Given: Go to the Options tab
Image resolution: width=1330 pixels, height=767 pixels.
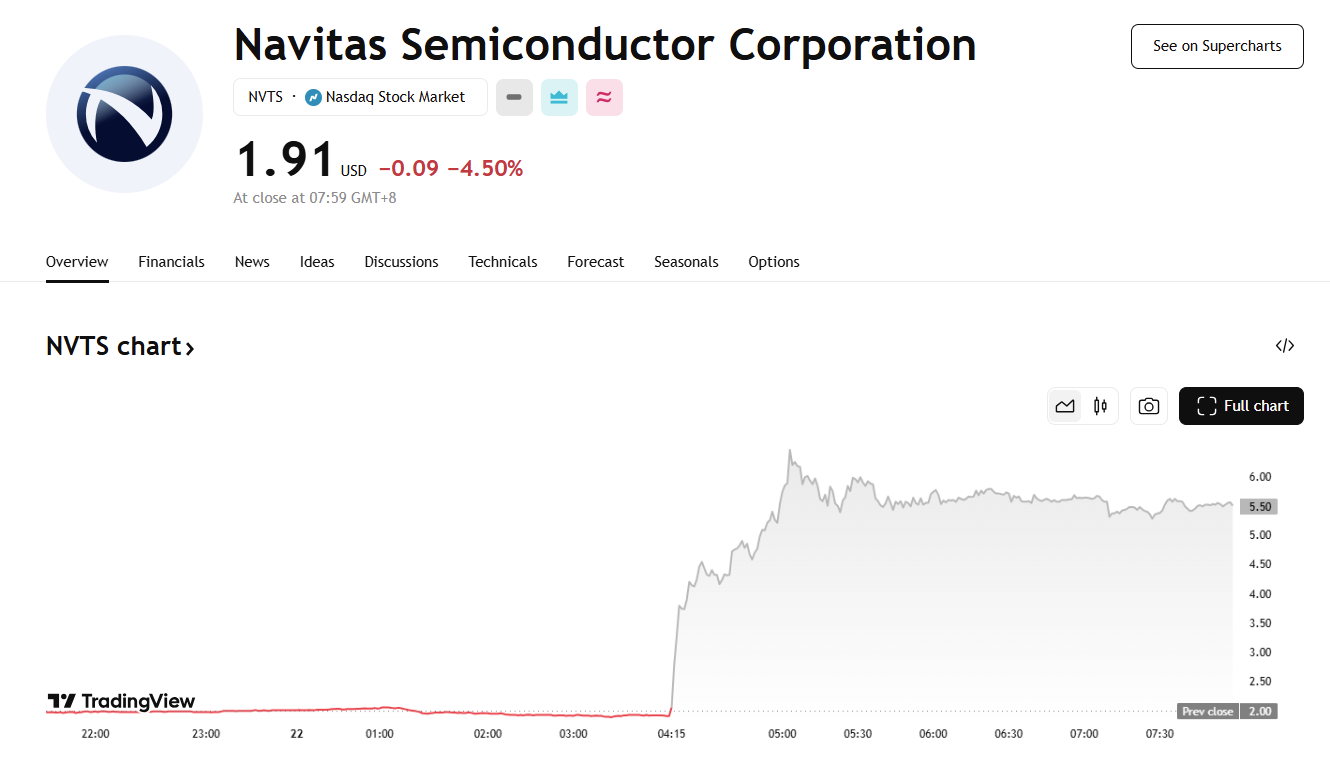Looking at the screenshot, I should (773, 262).
